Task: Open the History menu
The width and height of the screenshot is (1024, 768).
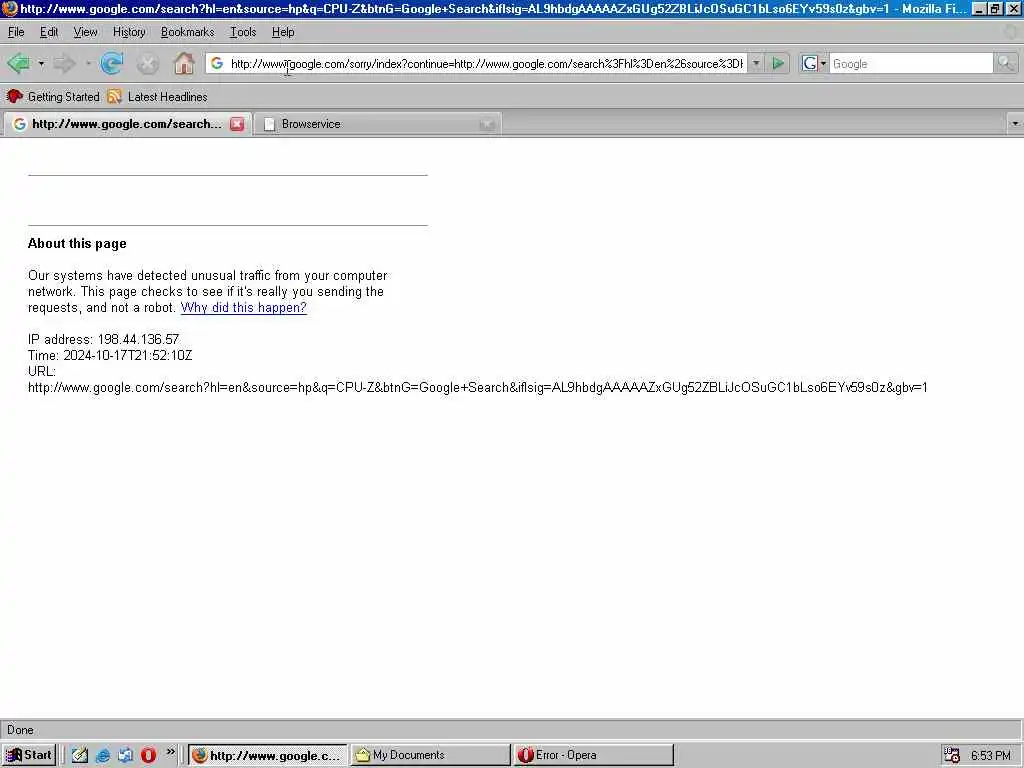Action: click(129, 32)
